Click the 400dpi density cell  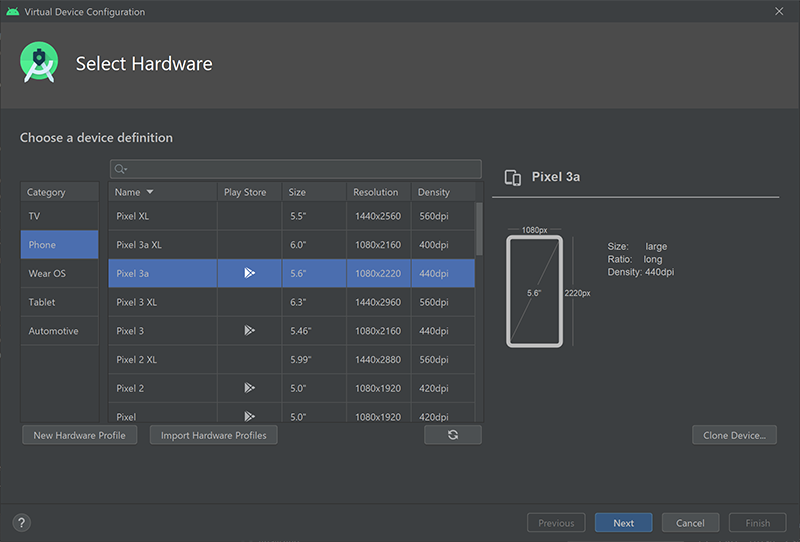tap(443, 244)
